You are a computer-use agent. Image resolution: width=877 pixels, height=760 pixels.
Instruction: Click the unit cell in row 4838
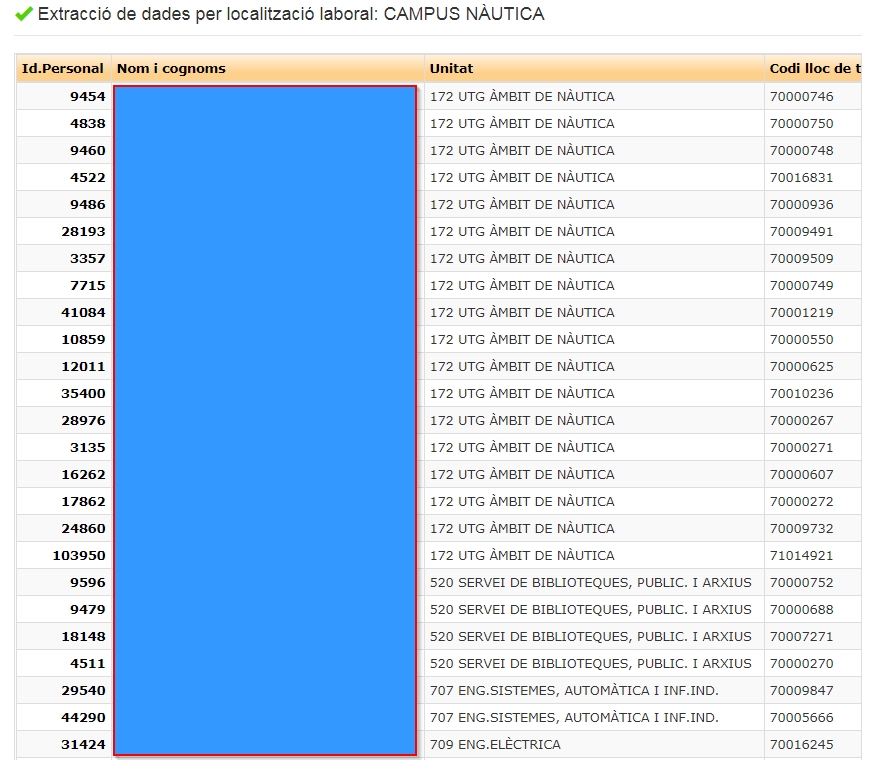tap(522, 124)
